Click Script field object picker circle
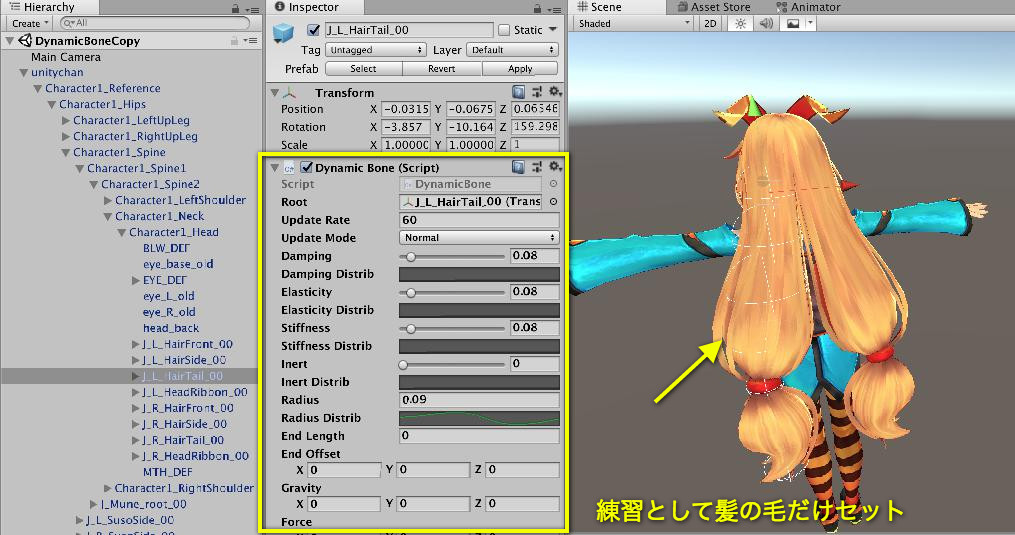The height and width of the screenshot is (535, 1015). (x=553, y=184)
